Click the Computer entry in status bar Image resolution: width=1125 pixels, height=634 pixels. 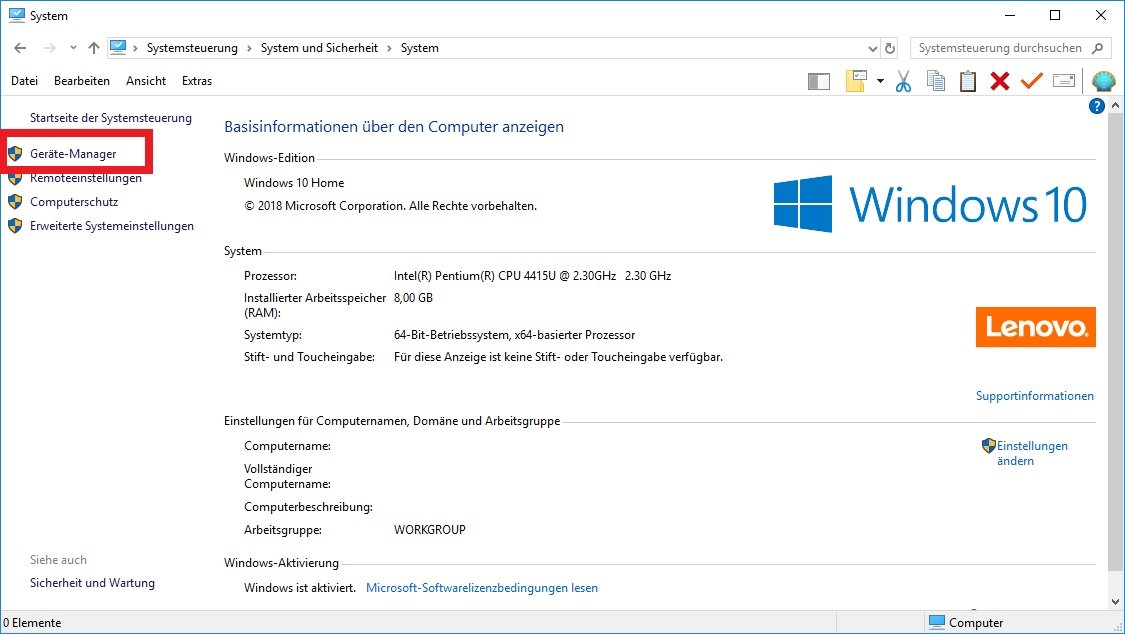pos(966,623)
